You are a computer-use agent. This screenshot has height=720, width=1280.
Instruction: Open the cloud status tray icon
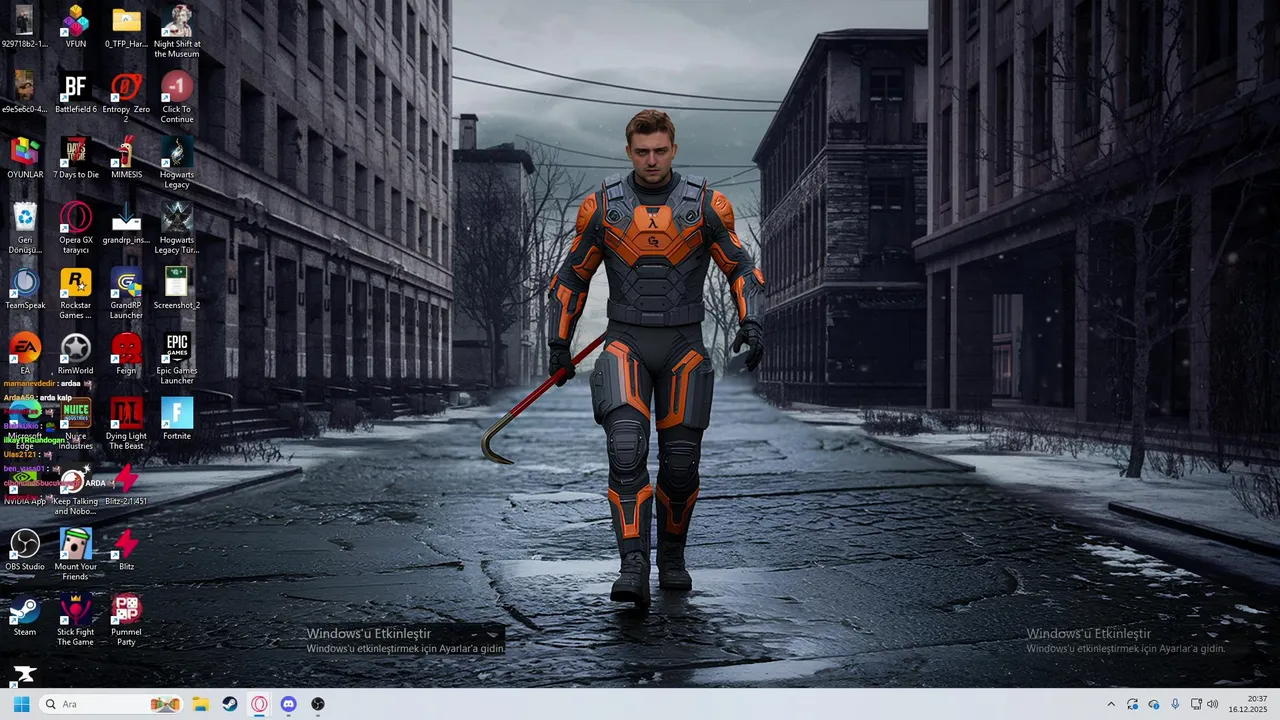1153,704
